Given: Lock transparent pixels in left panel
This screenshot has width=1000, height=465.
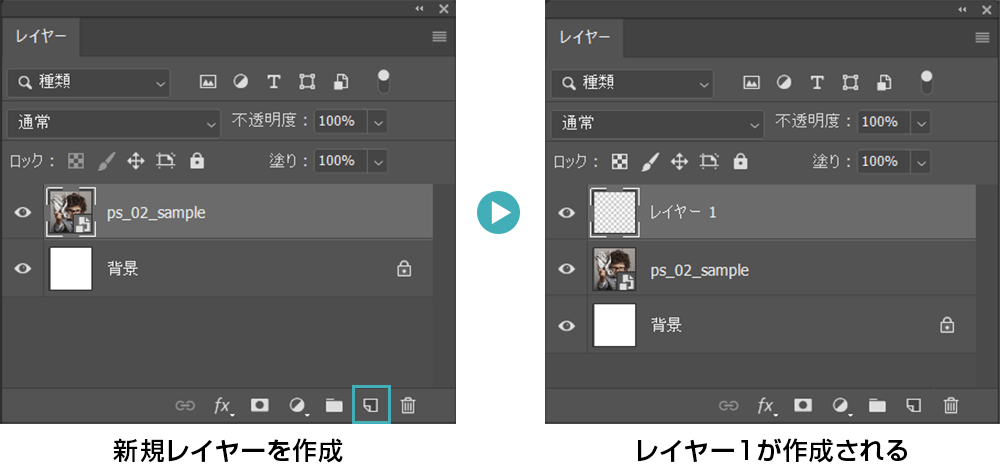Looking at the screenshot, I should click(75, 161).
